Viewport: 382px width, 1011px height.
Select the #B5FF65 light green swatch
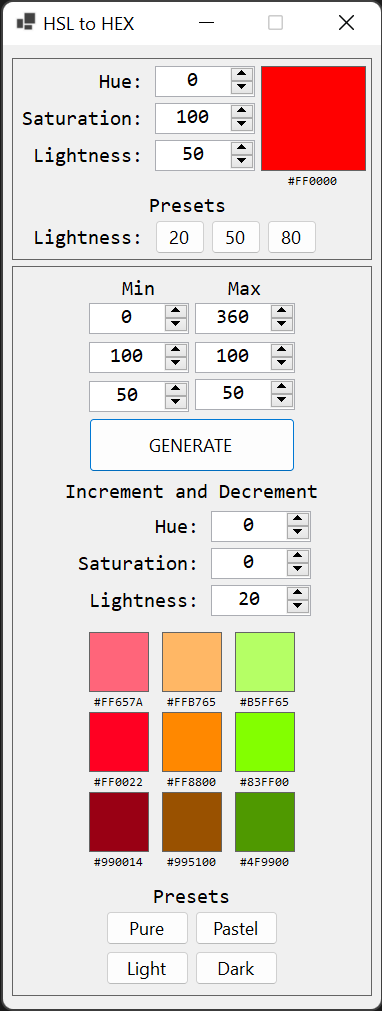click(x=265, y=662)
